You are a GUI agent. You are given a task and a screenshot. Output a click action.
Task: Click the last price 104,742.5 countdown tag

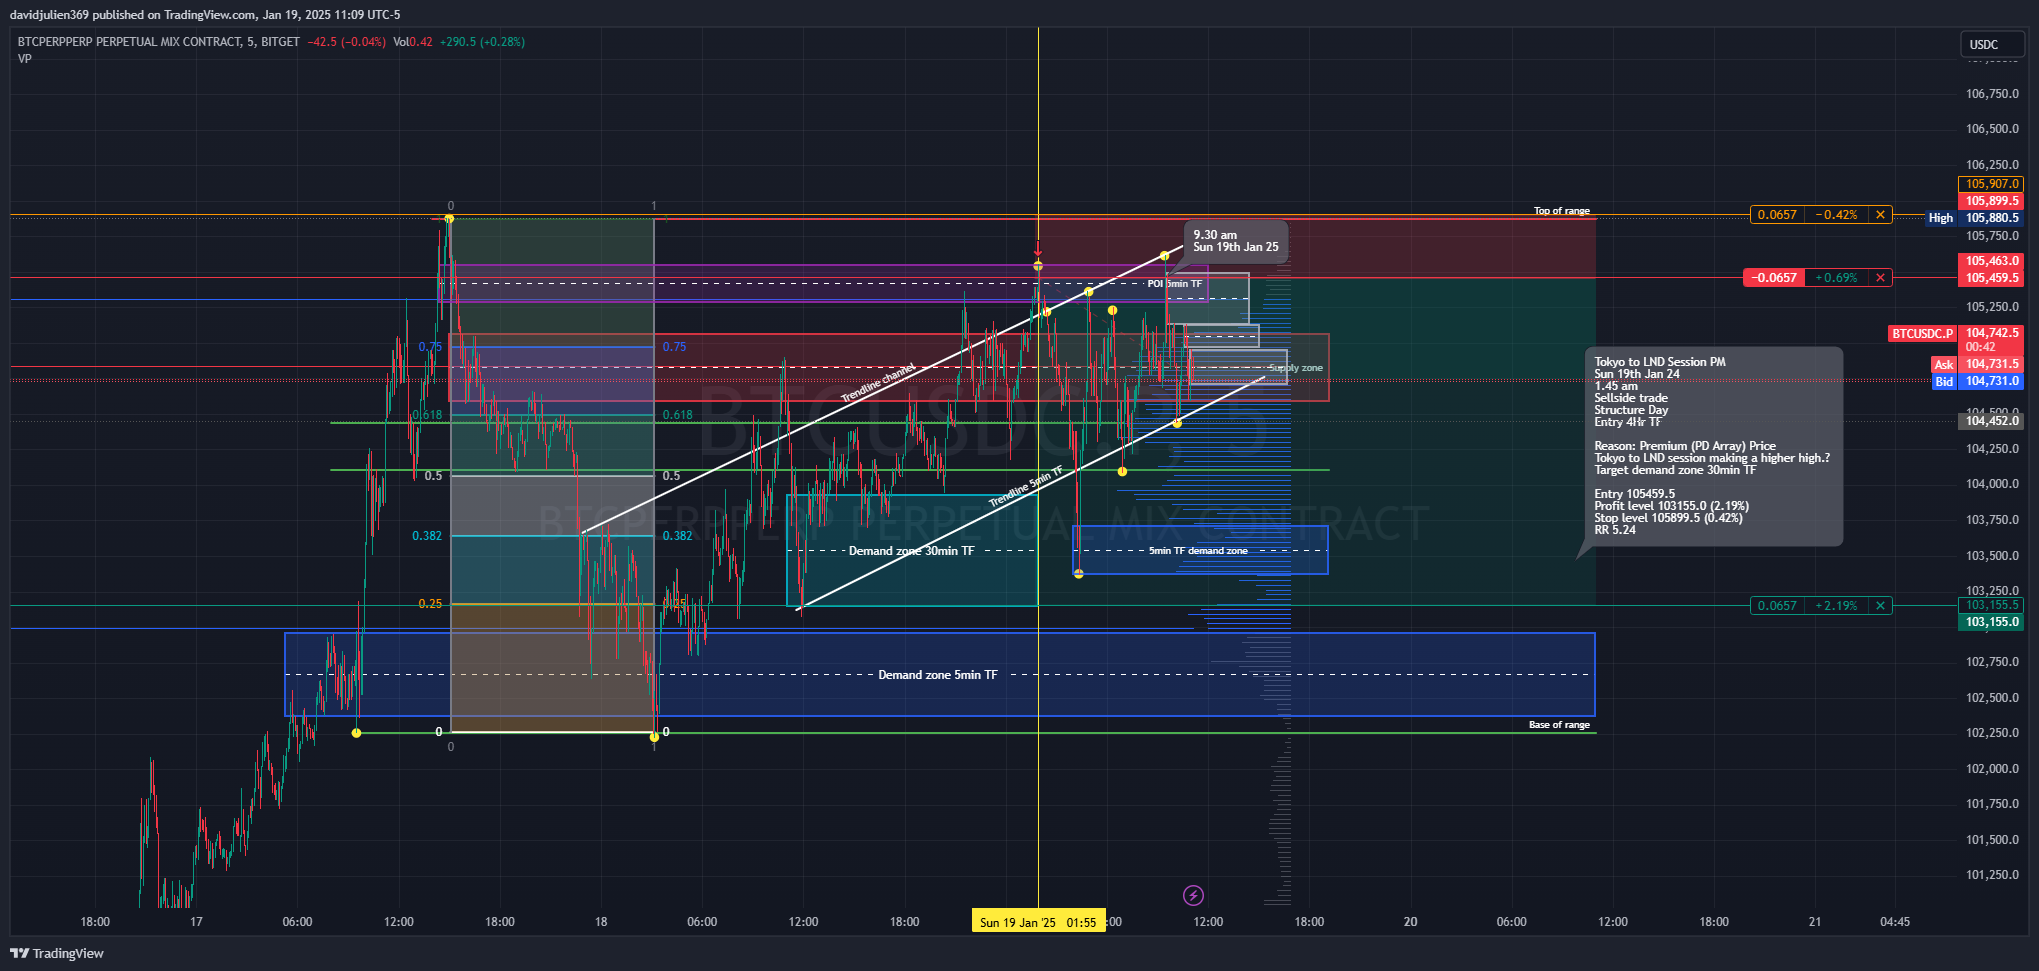[1991, 340]
